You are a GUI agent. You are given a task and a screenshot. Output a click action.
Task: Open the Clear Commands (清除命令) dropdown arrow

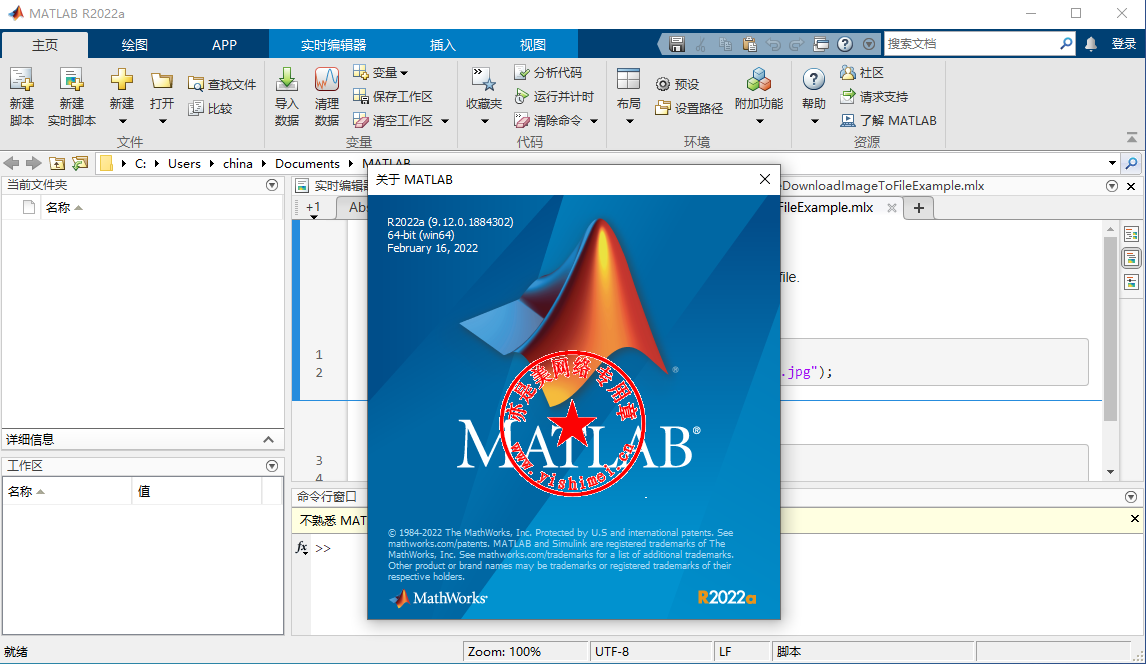[x=593, y=121]
